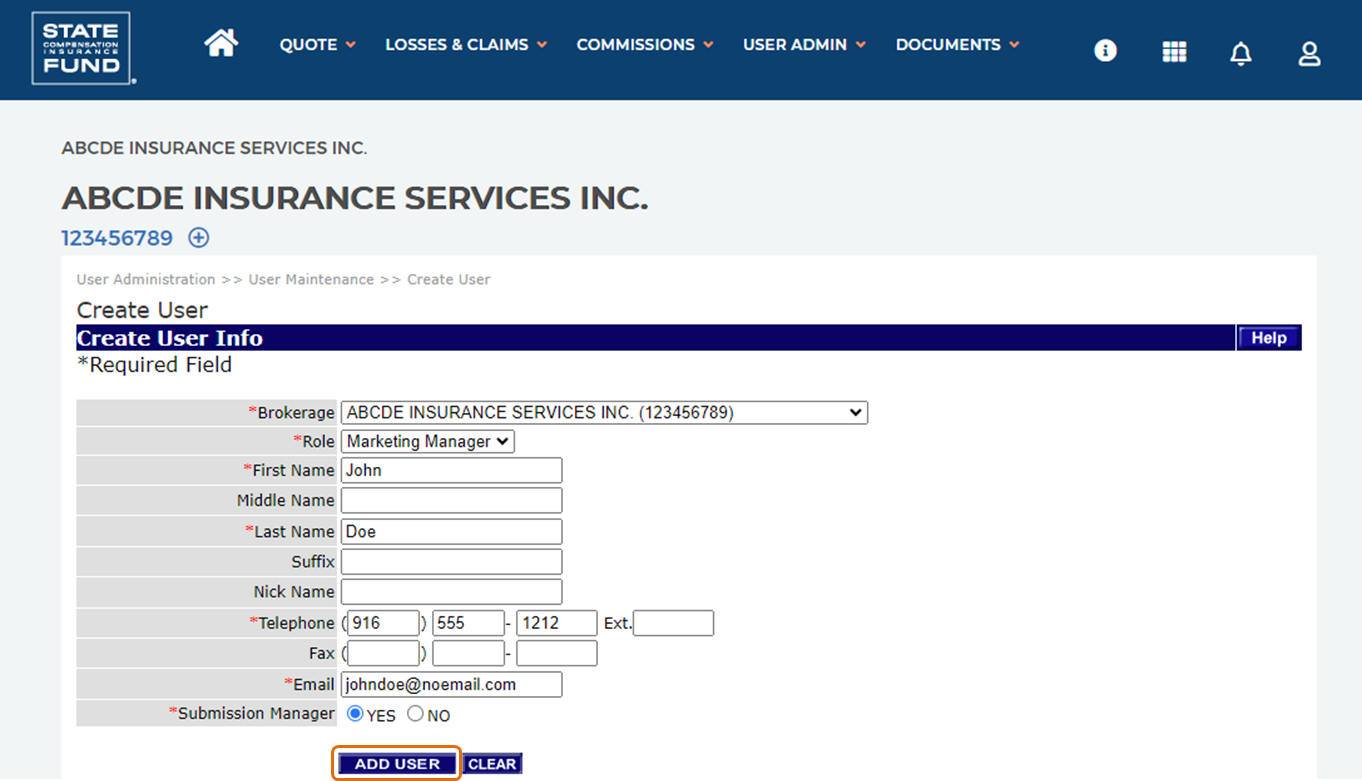Expand the plus icon beside 123456789

[x=199, y=238]
